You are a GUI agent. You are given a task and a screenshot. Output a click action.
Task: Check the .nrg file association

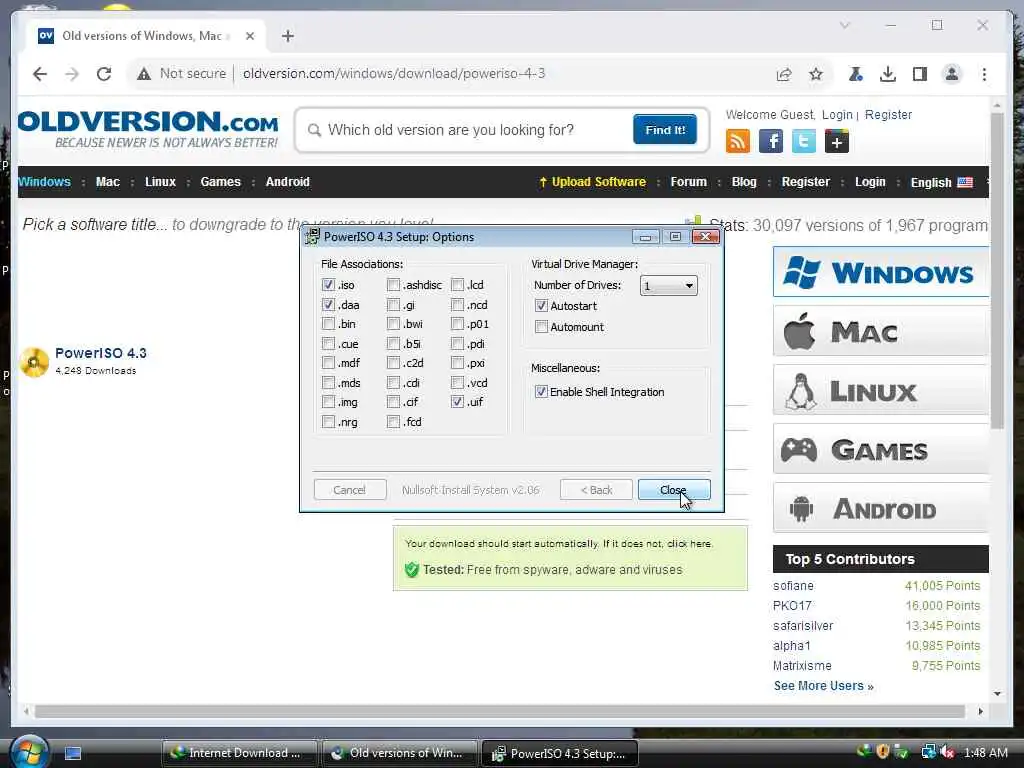coord(328,422)
